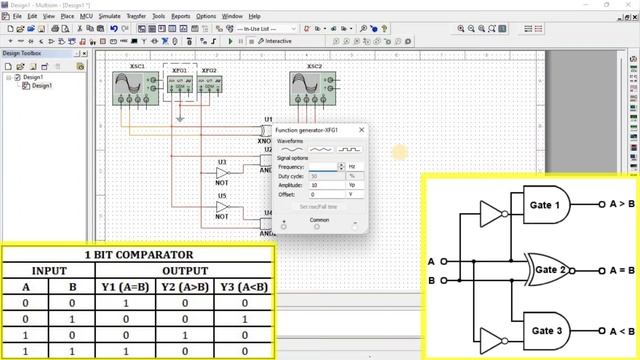Select the U3 NOT gate component
Image resolution: width=640 pixels, height=360 pixels.
(x=222, y=173)
